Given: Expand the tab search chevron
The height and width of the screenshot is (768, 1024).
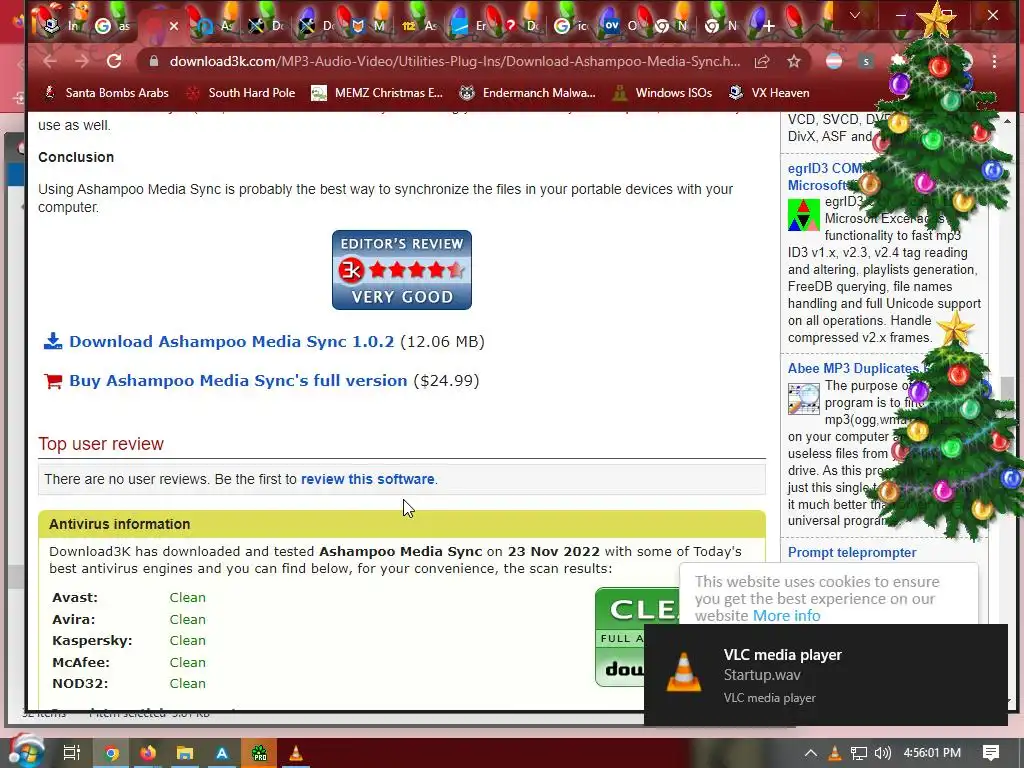Looking at the screenshot, I should tap(854, 15).
